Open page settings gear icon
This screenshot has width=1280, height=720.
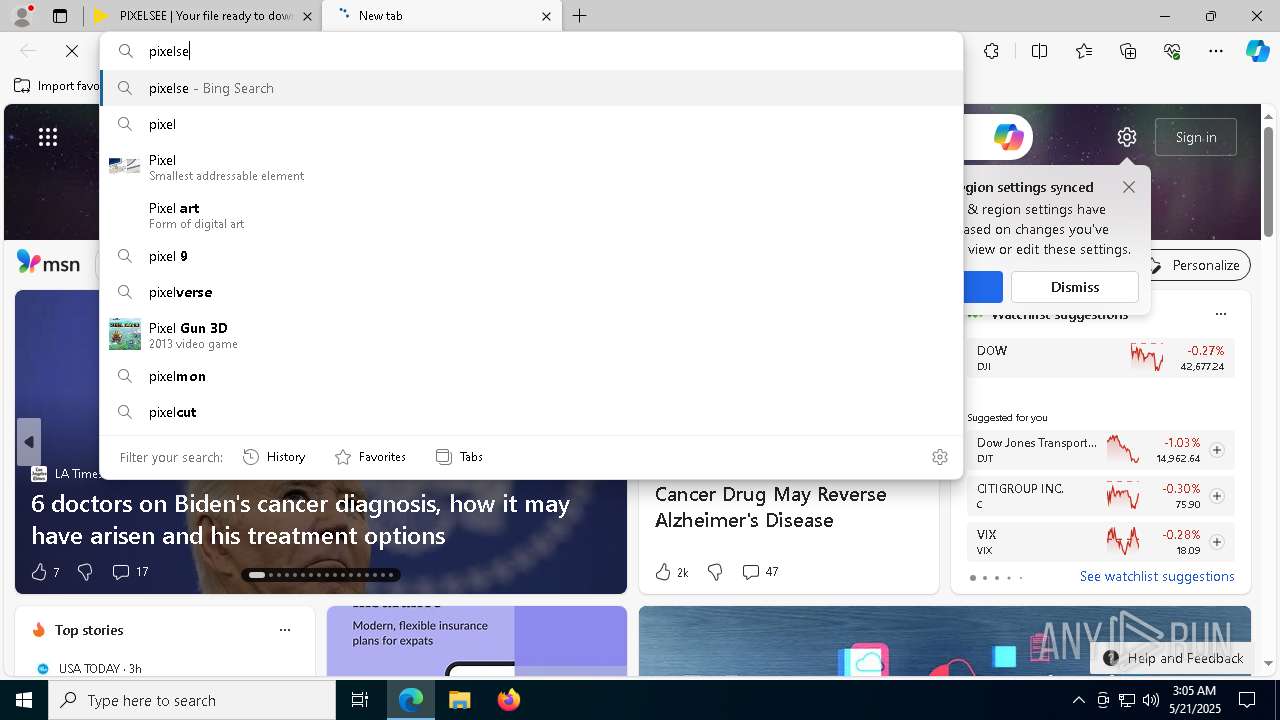(1127, 137)
